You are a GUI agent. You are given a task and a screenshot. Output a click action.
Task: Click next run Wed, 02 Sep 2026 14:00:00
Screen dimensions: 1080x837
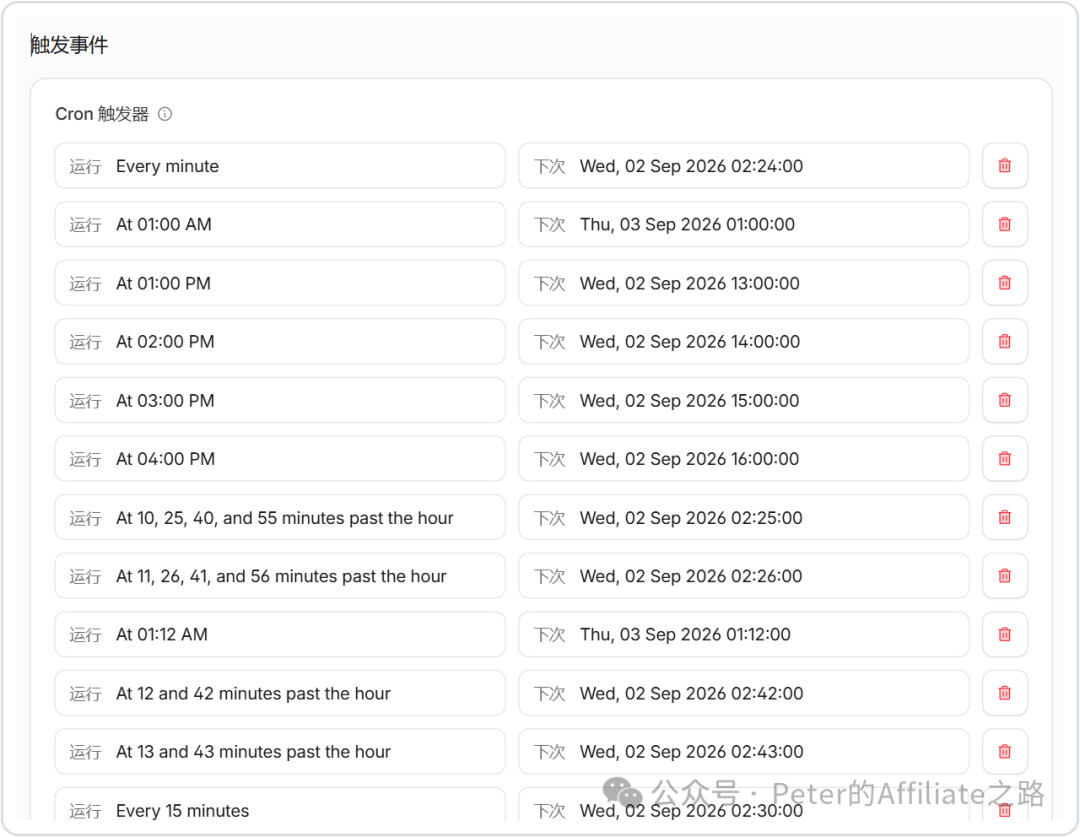click(x=744, y=341)
